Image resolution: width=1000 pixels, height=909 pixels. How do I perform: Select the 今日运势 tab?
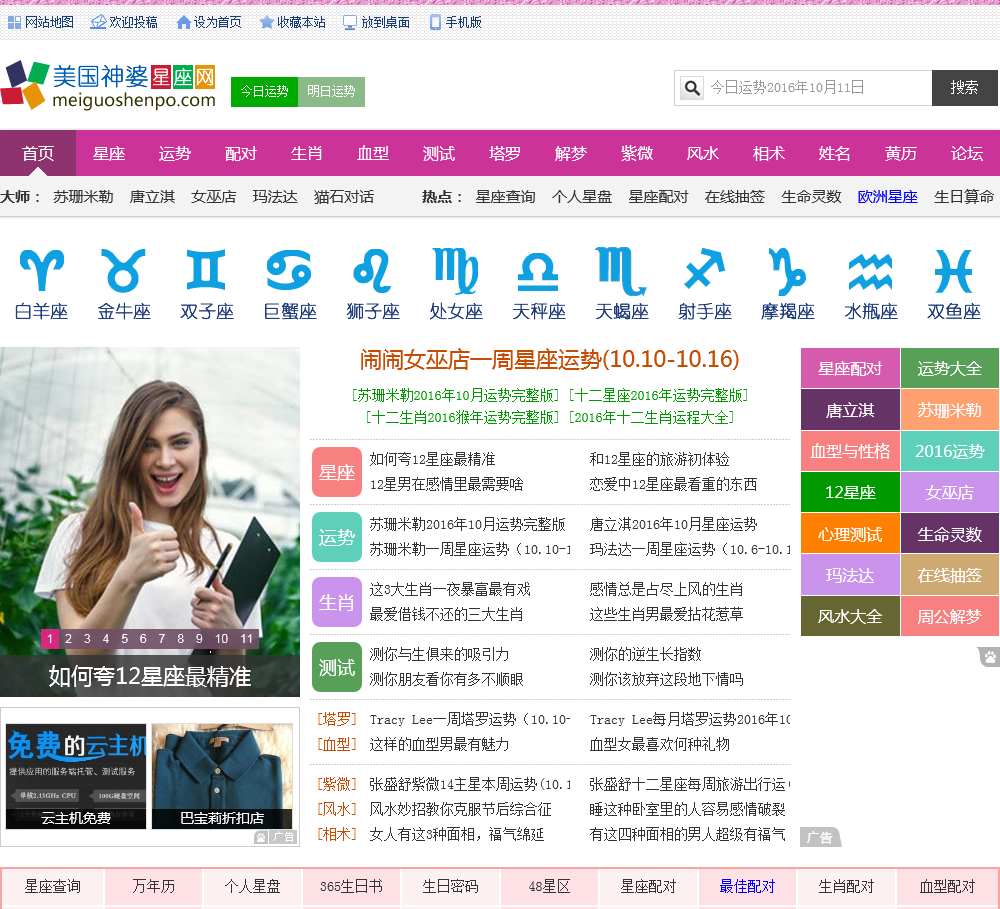264,91
